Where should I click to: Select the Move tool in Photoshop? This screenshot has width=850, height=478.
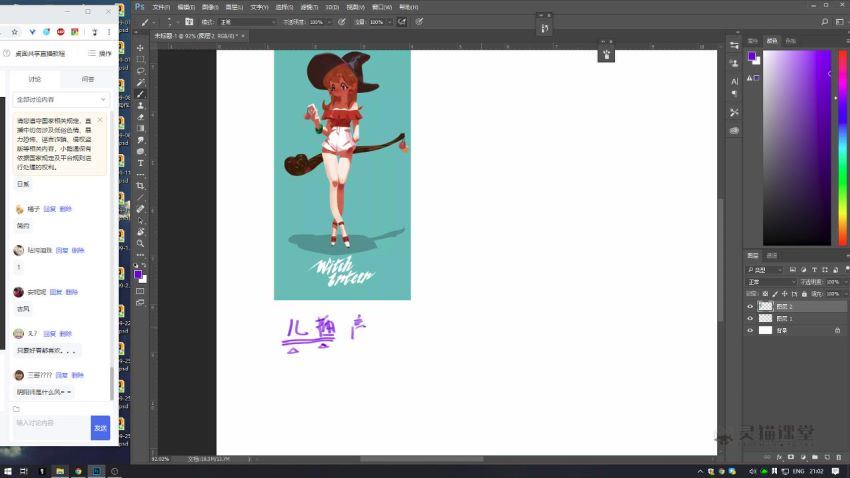tap(140, 48)
